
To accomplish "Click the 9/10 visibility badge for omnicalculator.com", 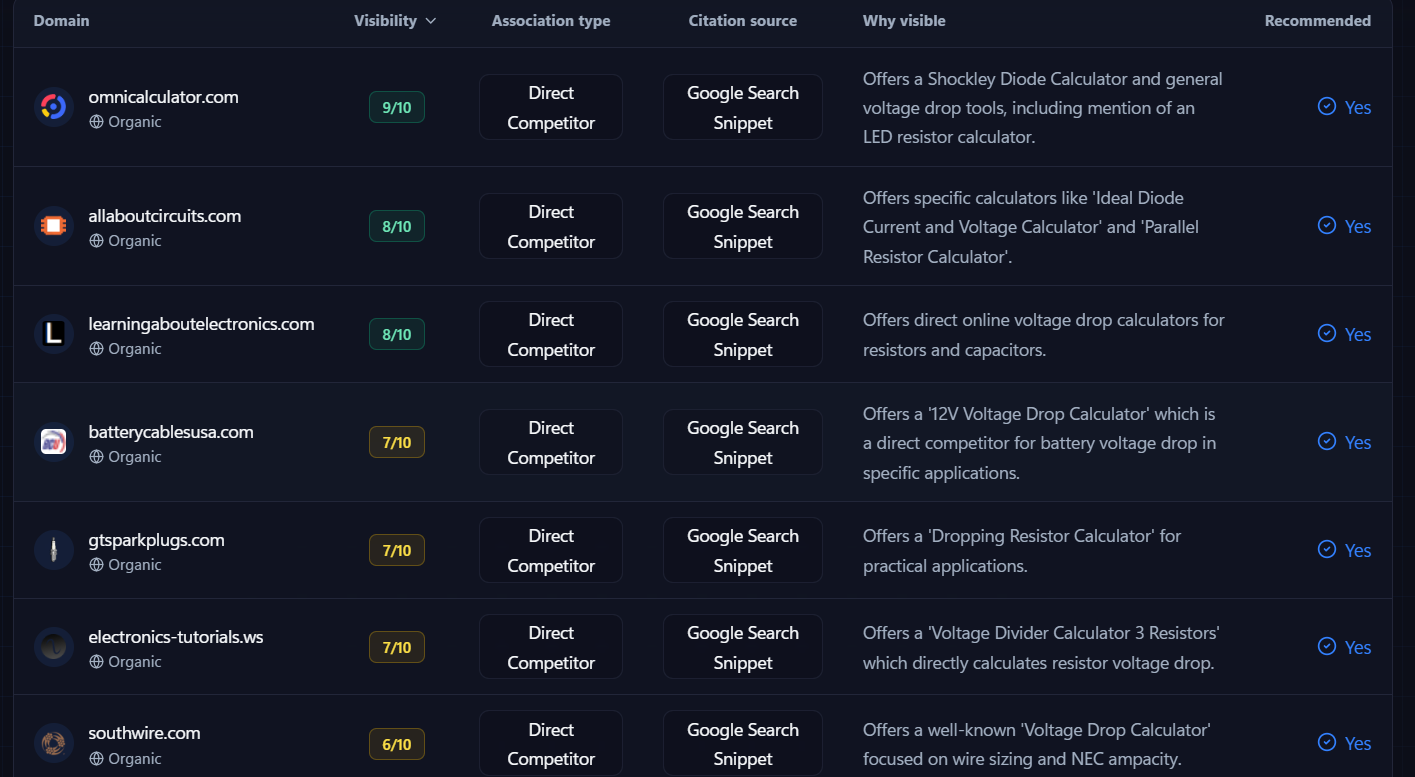I will [397, 107].
